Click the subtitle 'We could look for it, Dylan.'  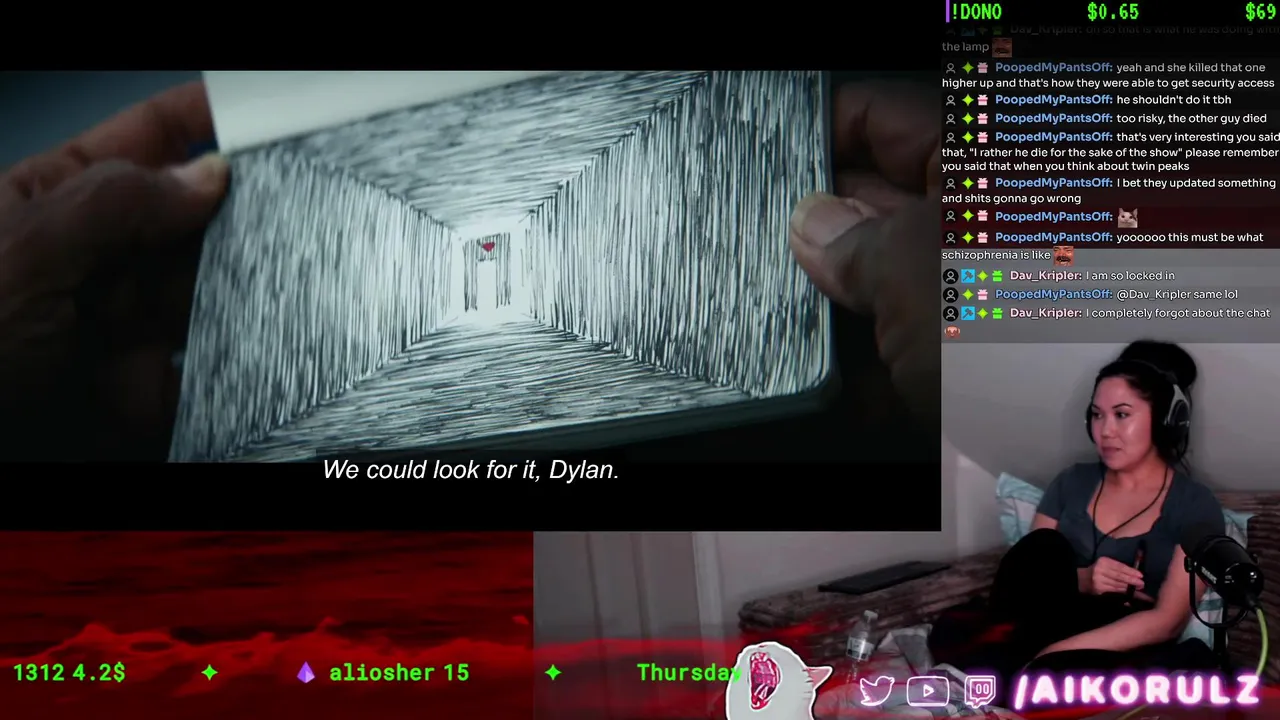471,470
